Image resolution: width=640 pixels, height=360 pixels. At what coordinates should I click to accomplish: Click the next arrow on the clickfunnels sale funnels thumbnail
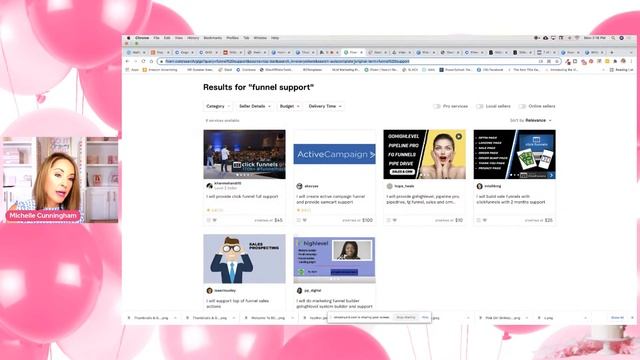[x=551, y=175]
